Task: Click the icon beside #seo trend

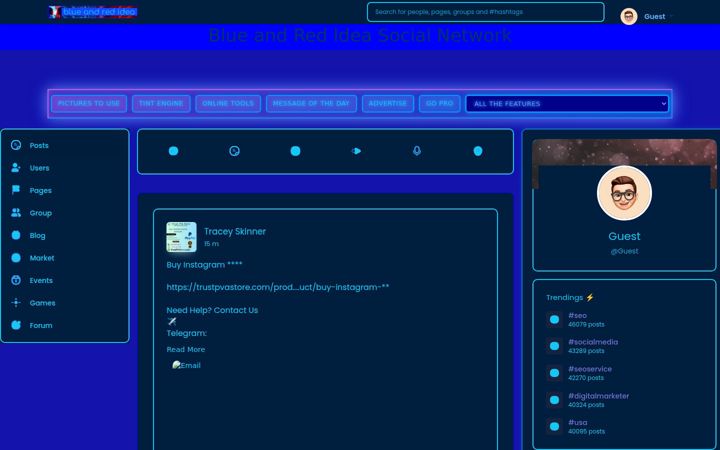Action: point(555,320)
